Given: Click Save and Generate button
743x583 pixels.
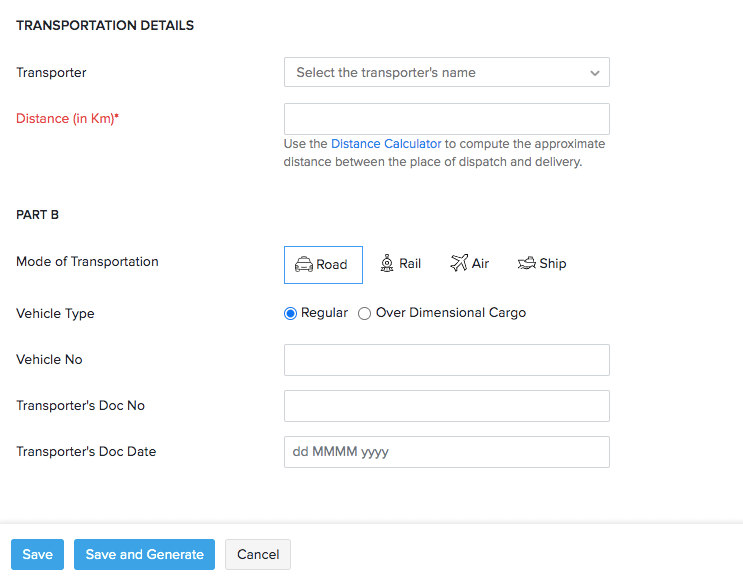Looking at the screenshot, I should [x=144, y=555].
